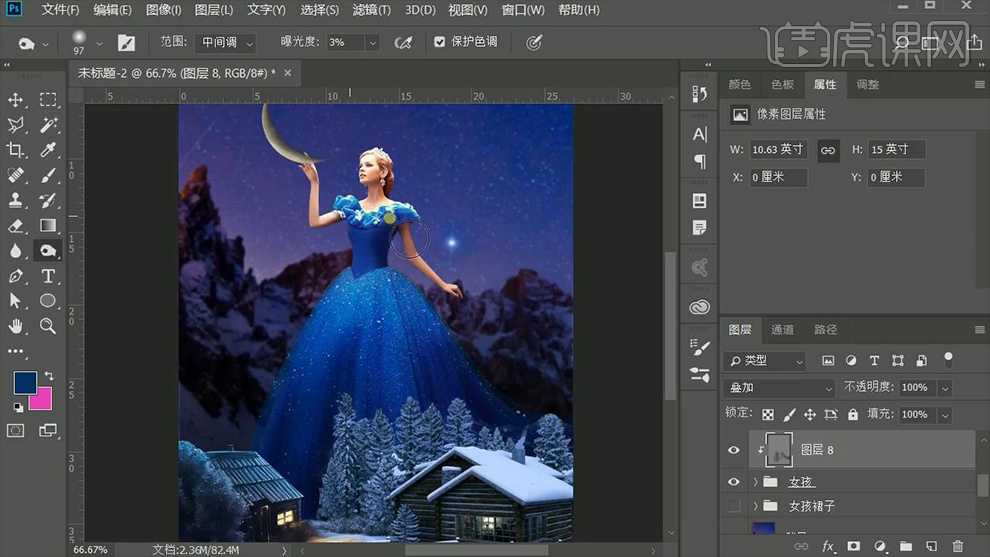Select the Pen tool
This screenshot has width=990, height=557.
pos(16,276)
